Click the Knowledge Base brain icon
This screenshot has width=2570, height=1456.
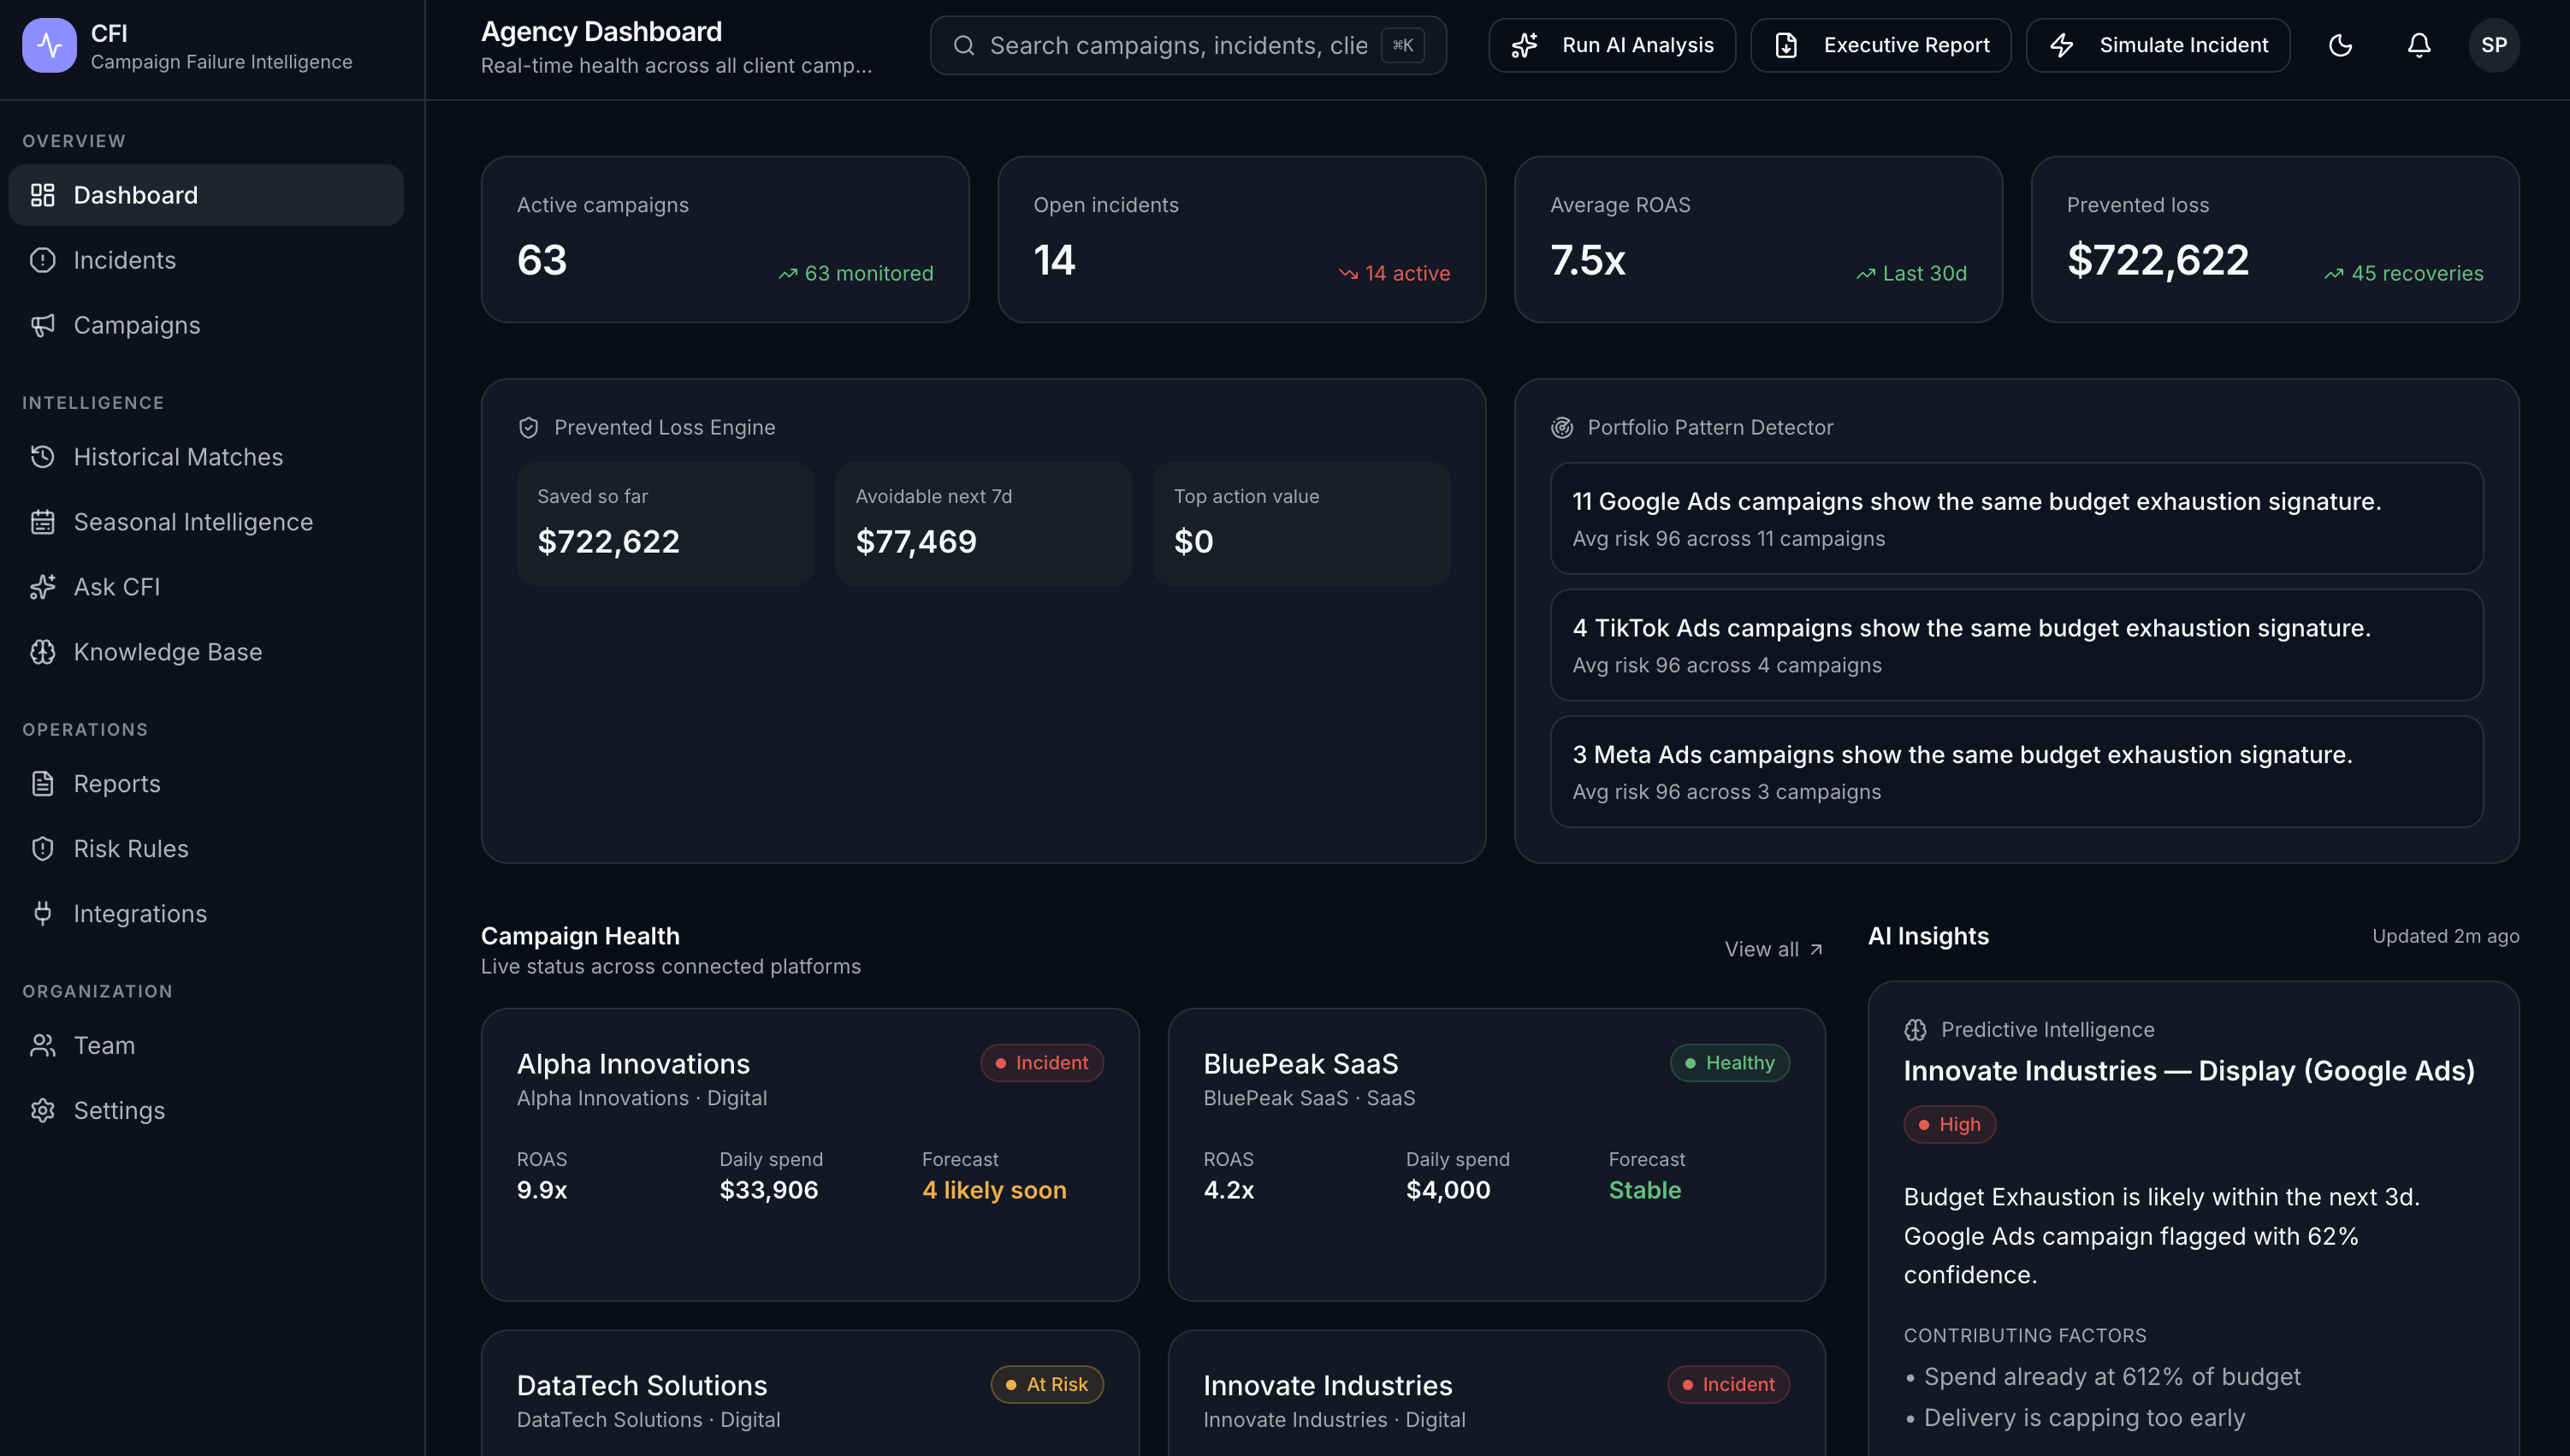click(42, 652)
